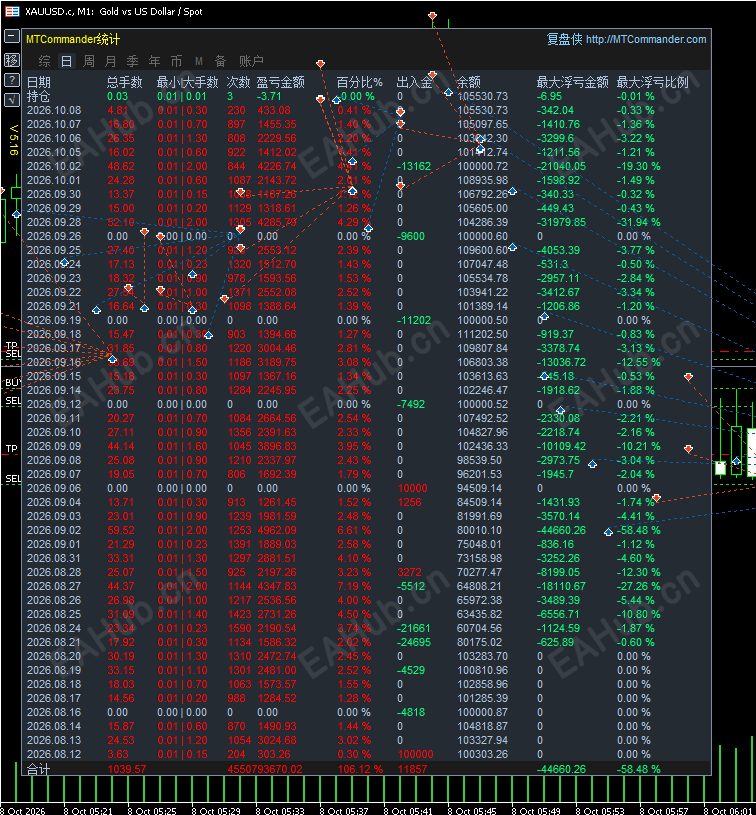Click the XAUUSD chart window icon
This screenshot has width=756, height=815.
point(12,11)
